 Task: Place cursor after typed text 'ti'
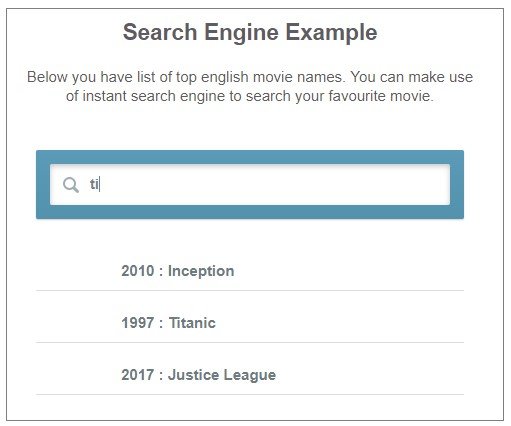(x=100, y=184)
